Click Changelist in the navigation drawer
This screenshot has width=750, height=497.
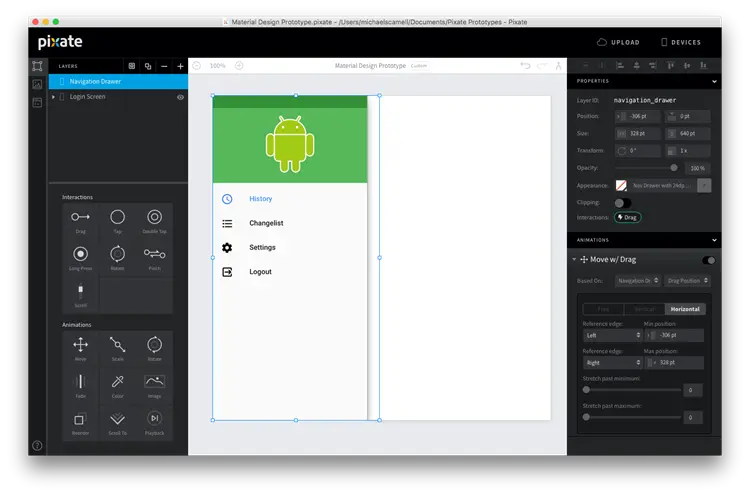click(x=266, y=223)
